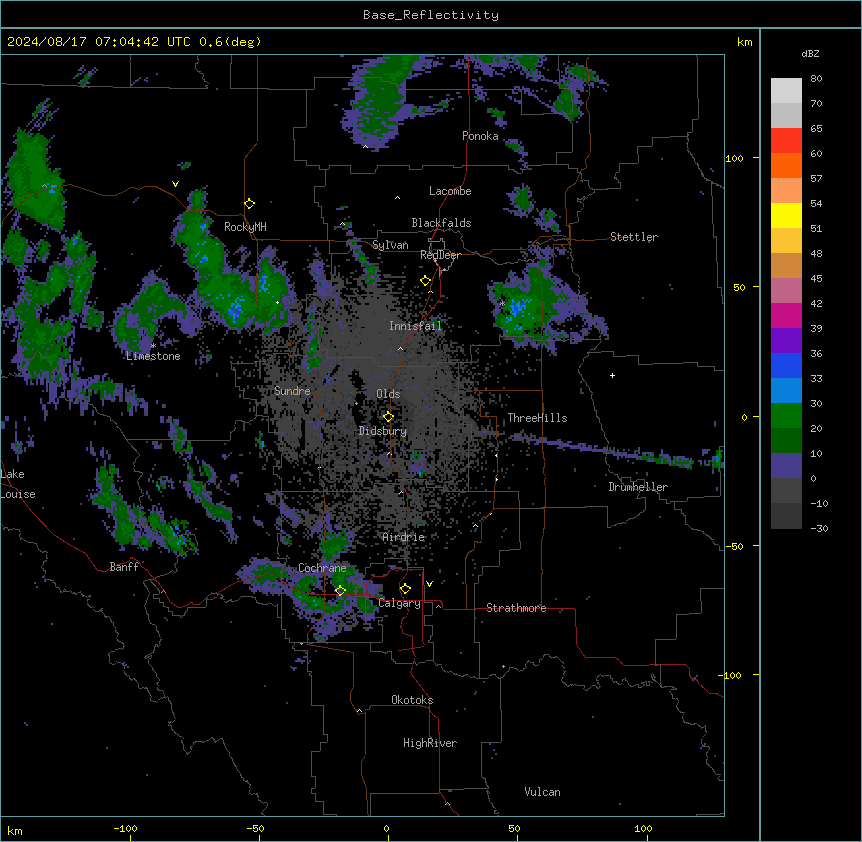The width and height of the screenshot is (862, 842).
Task: Select the light gray 70–80 dBZ swatch
Action: coord(786,91)
